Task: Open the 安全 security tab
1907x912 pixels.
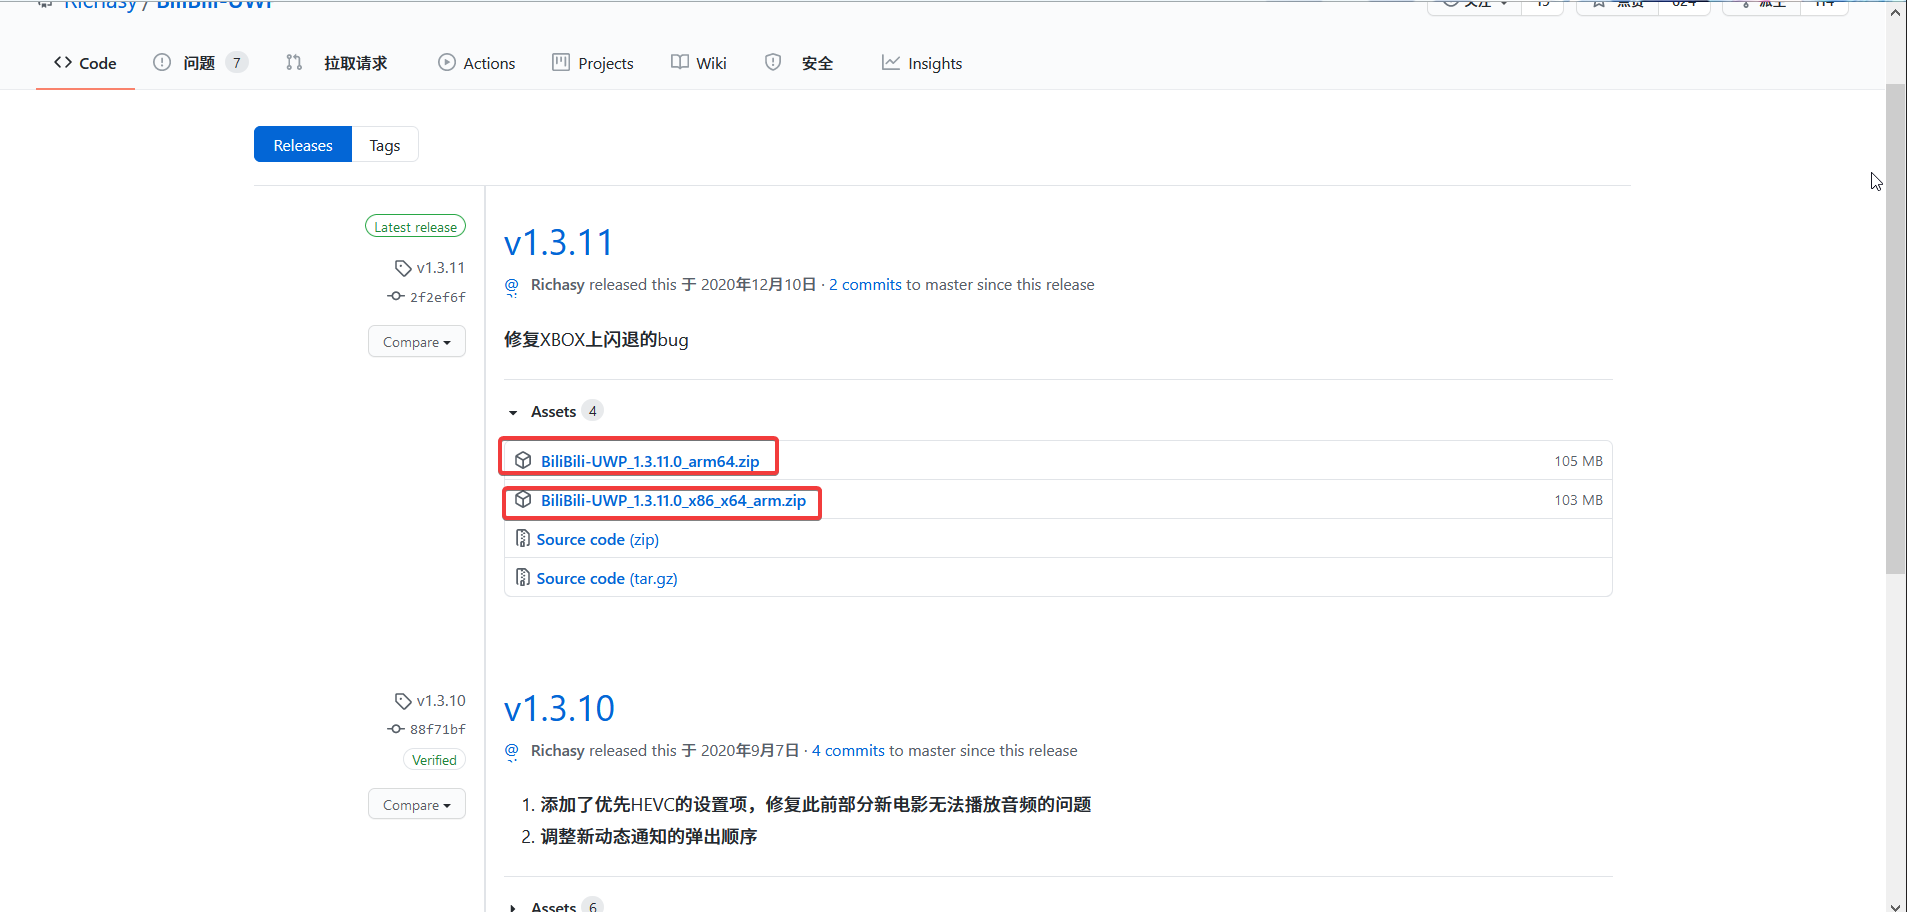Action: [799, 63]
